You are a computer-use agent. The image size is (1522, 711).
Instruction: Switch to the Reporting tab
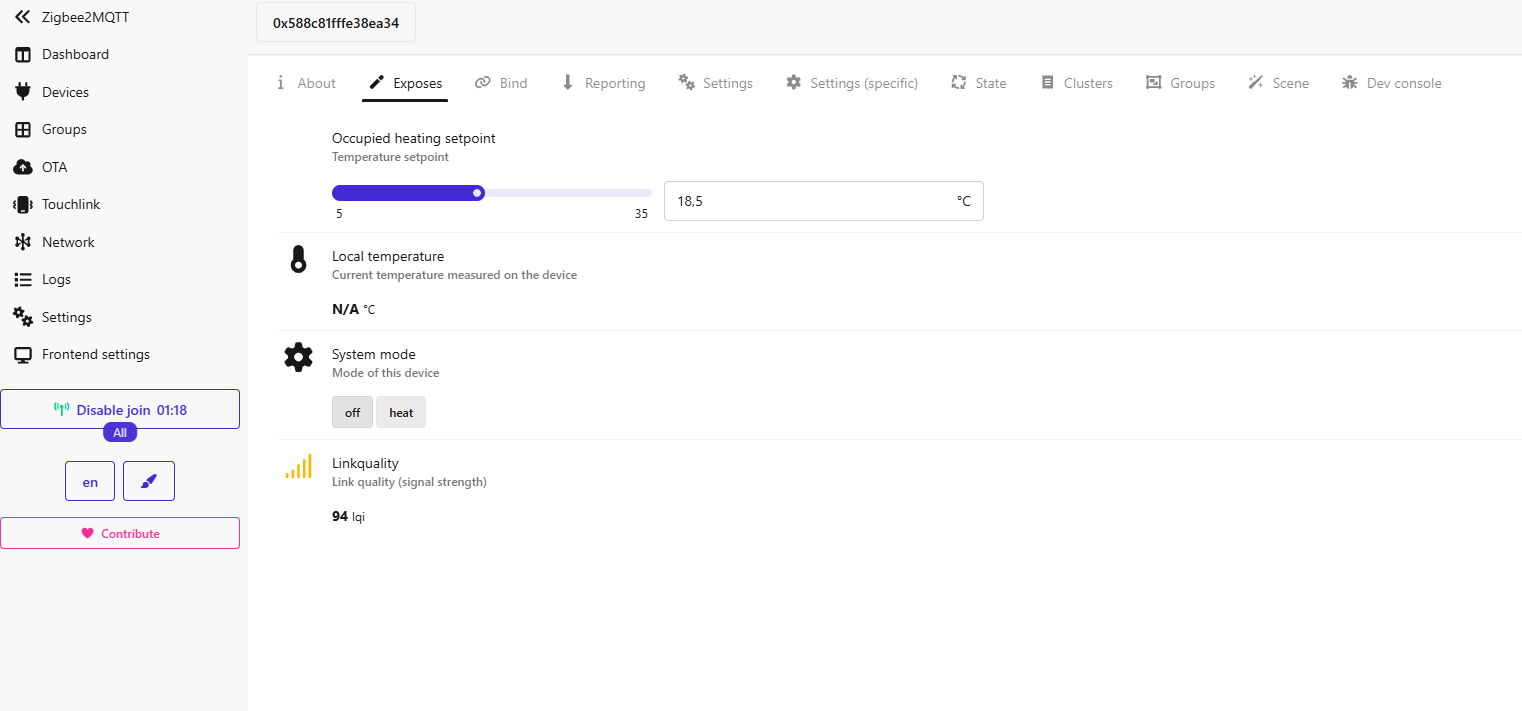coord(603,83)
